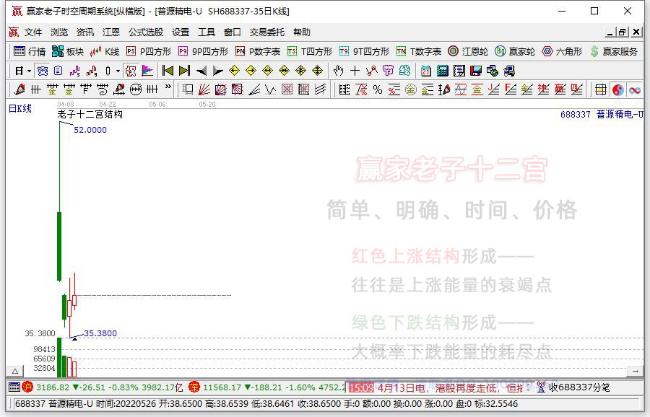Jump to last bar with green end arrow

point(184,71)
